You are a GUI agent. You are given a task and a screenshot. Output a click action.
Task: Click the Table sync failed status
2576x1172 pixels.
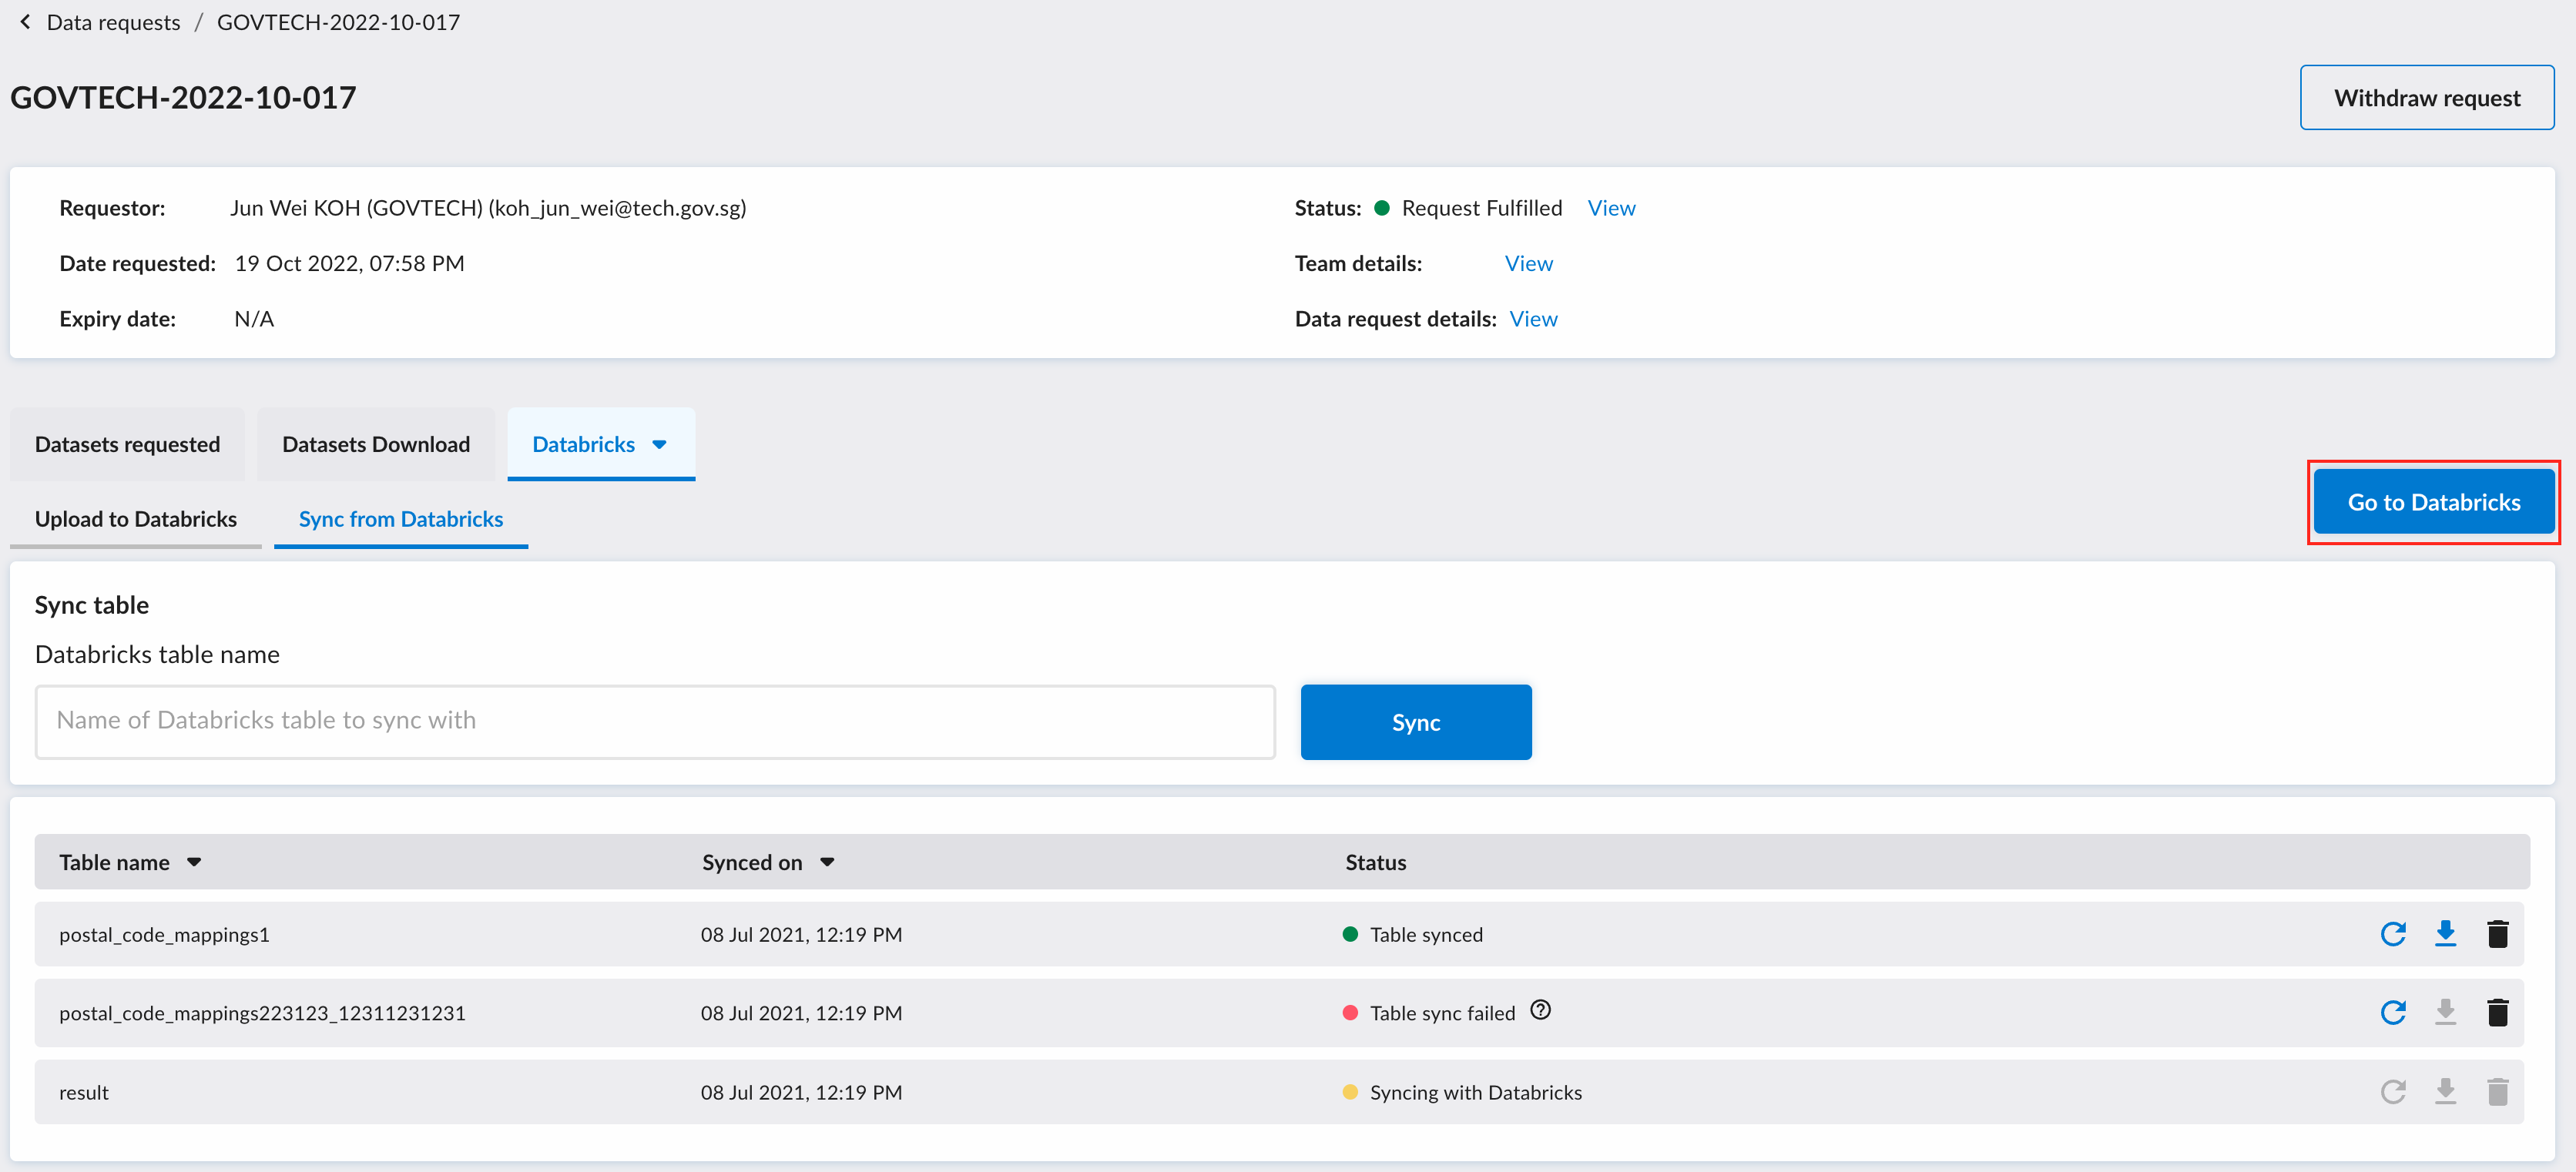(1442, 1013)
